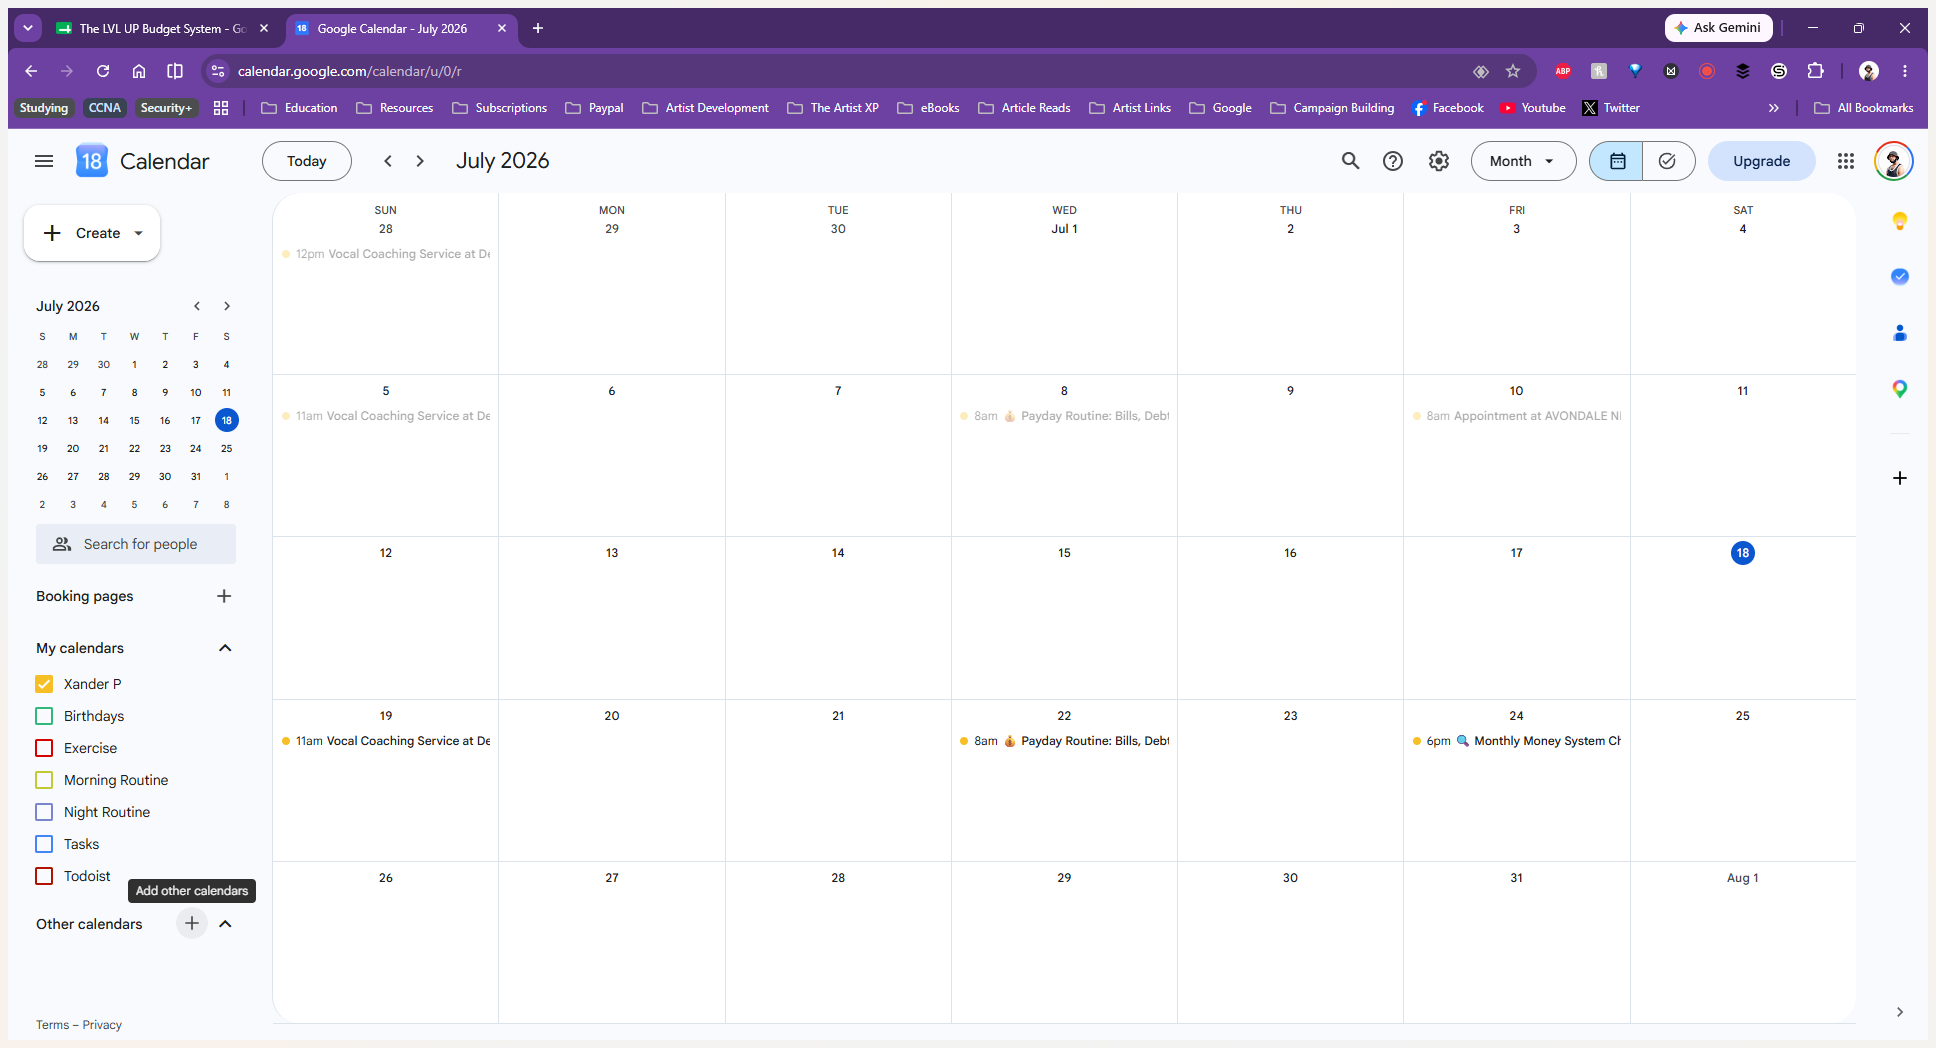Open the Terms link

53,1025
